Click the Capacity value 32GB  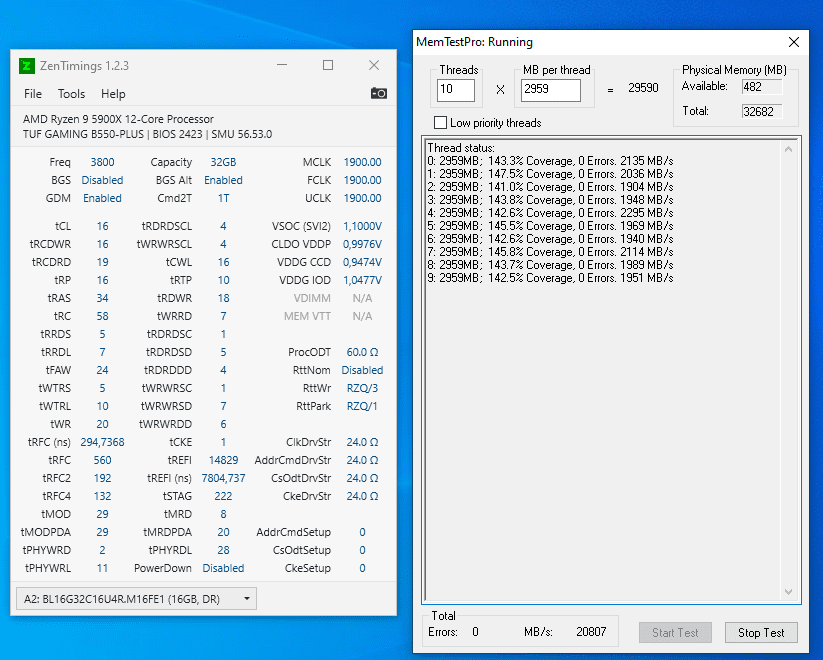(223, 162)
